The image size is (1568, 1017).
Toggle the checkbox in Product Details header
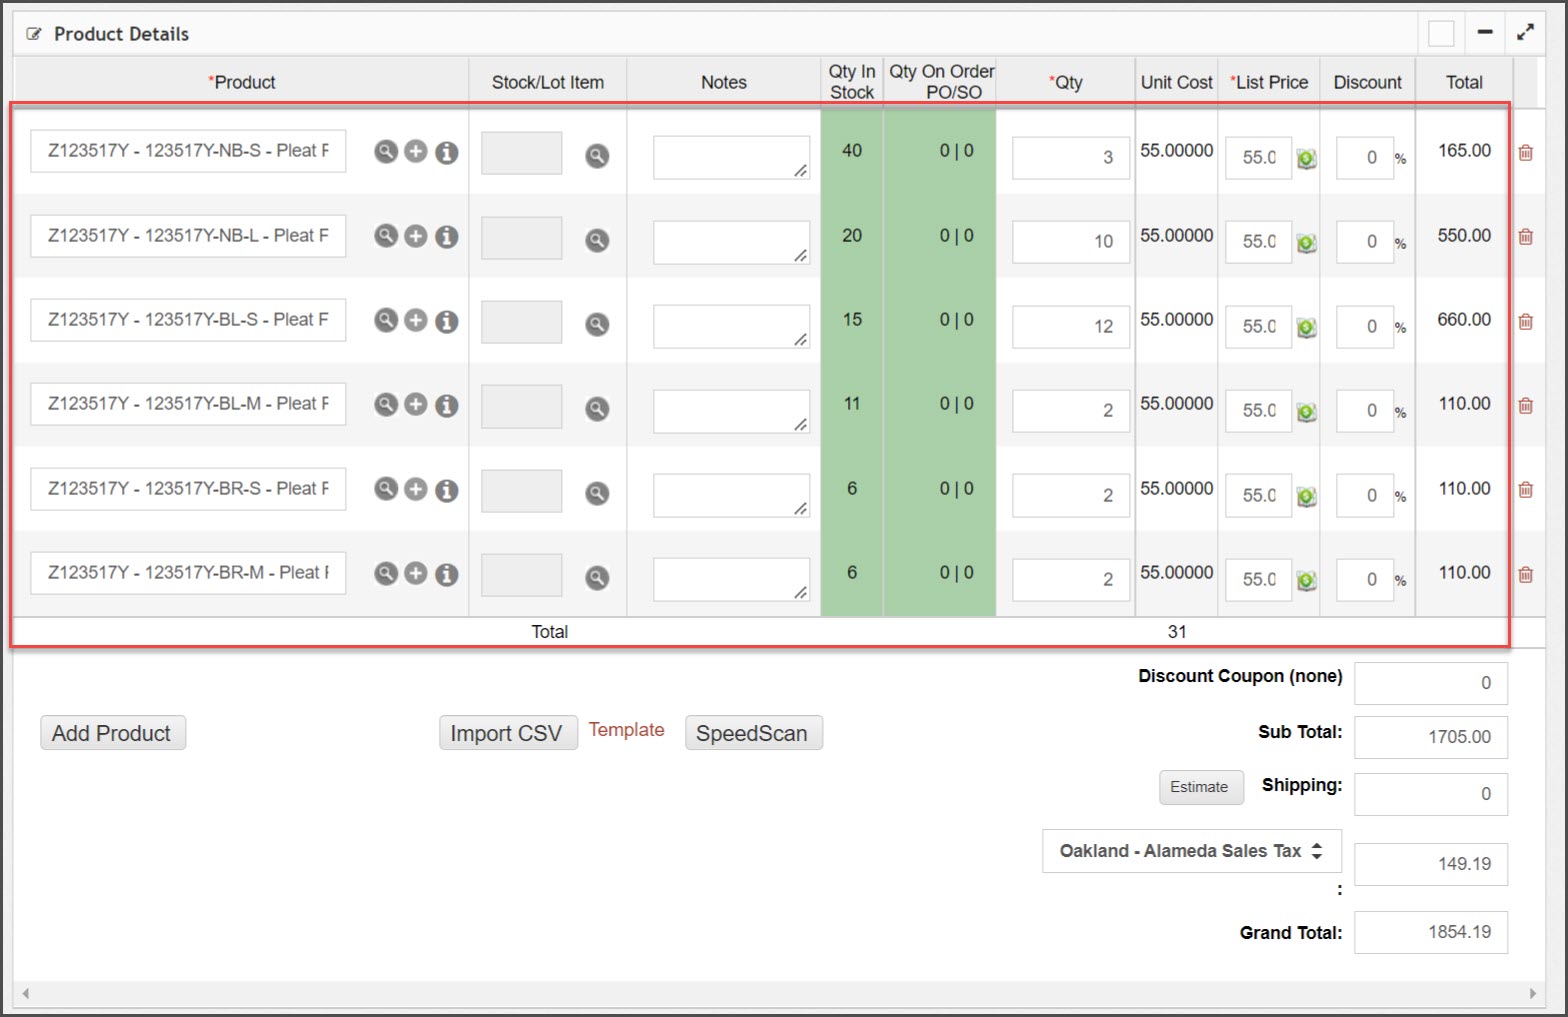point(1441,33)
